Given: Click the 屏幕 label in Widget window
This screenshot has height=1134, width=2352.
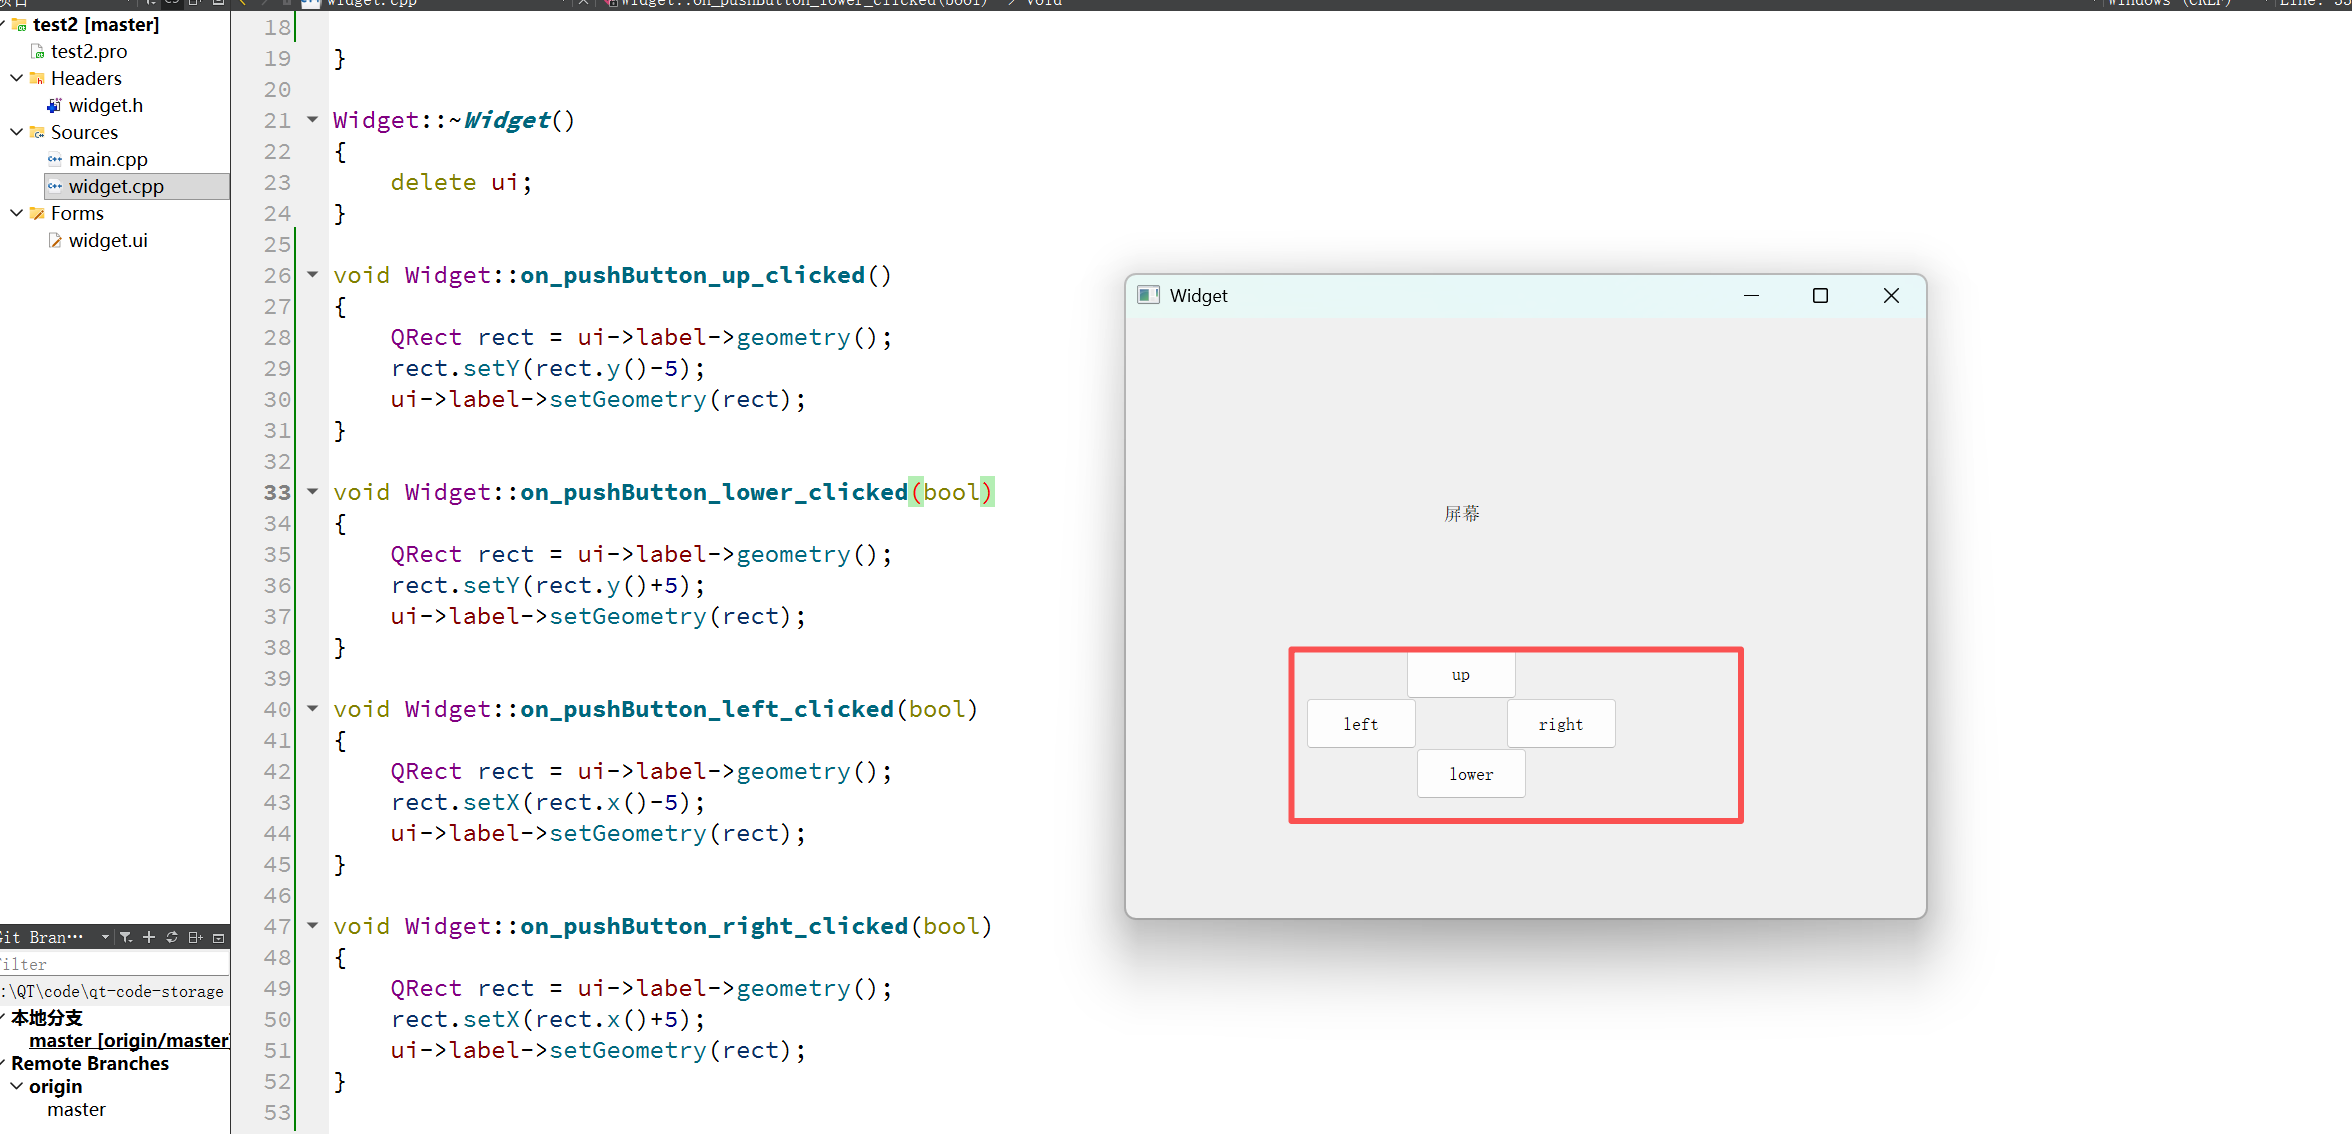Looking at the screenshot, I should tap(1461, 513).
